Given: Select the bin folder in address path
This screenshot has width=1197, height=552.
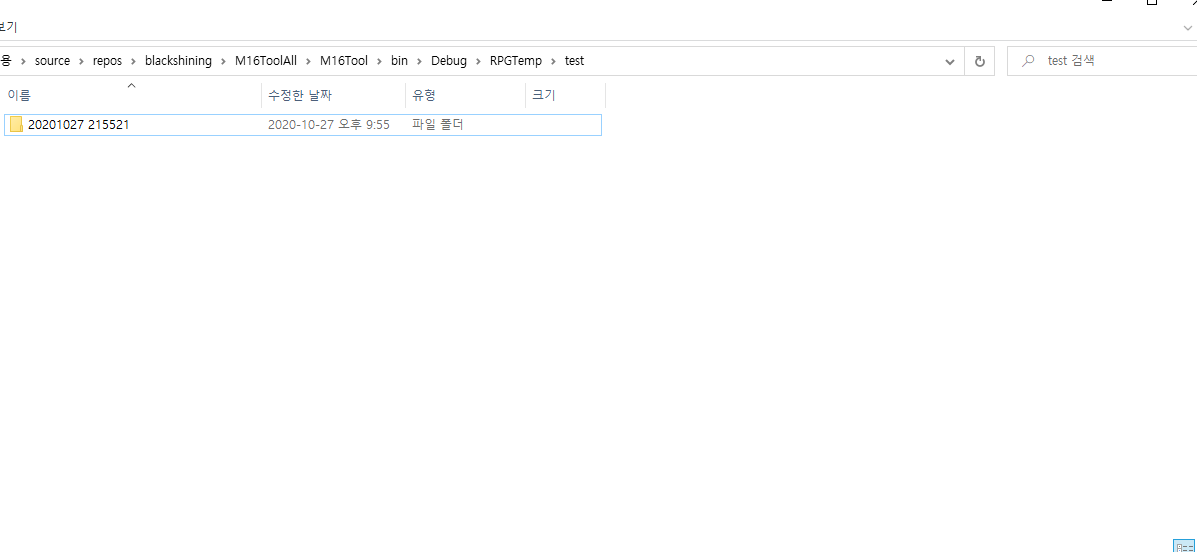Looking at the screenshot, I should click(x=399, y=61).
